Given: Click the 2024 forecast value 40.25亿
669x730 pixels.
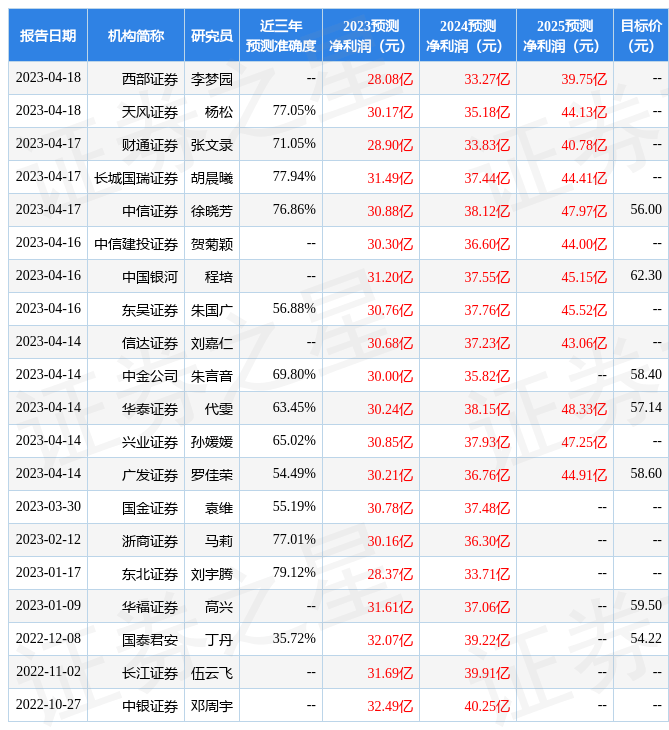Looking at the screenshot, I should (x=487, y=706).
